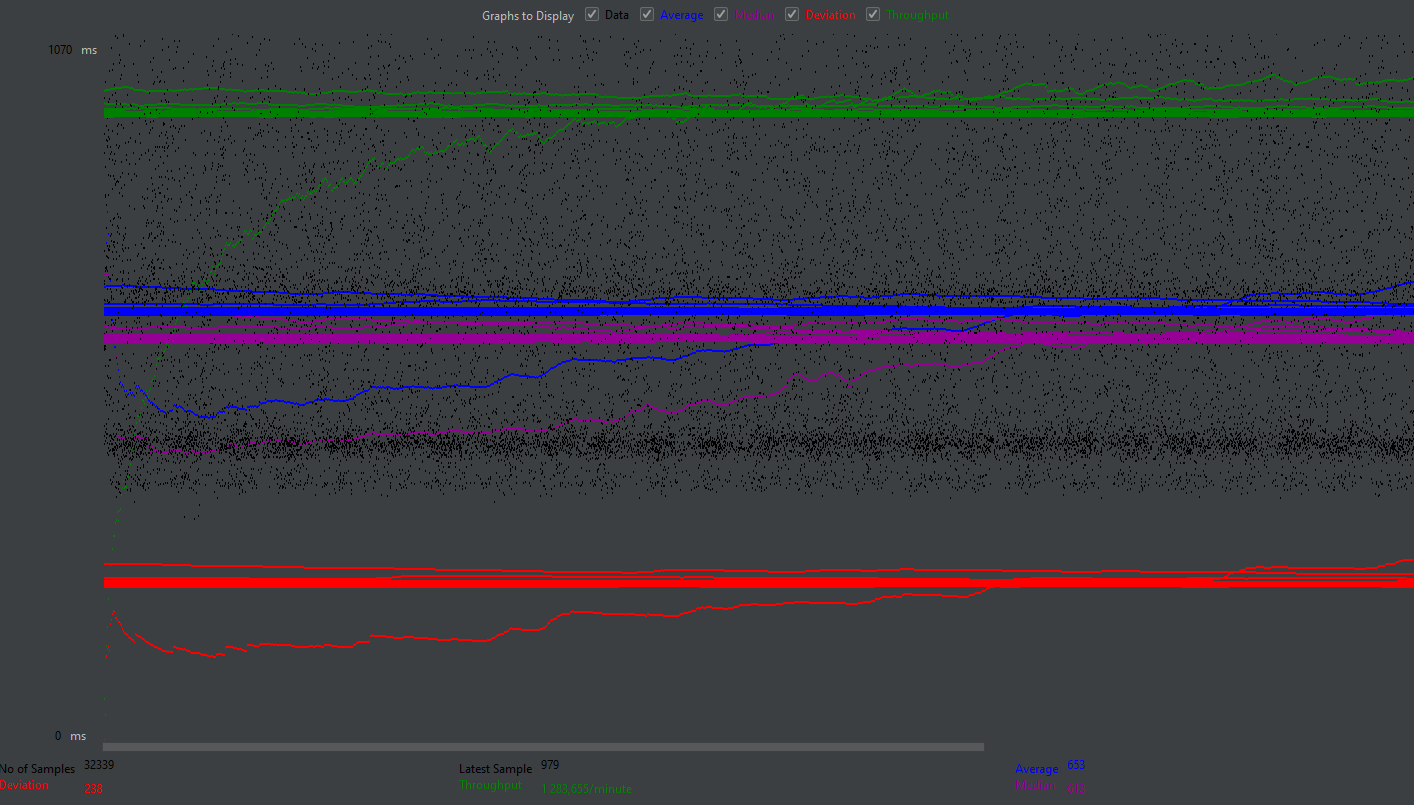1414x807 pixels.
Task: Click the green Throughput label at top
Action: [918, 16]
